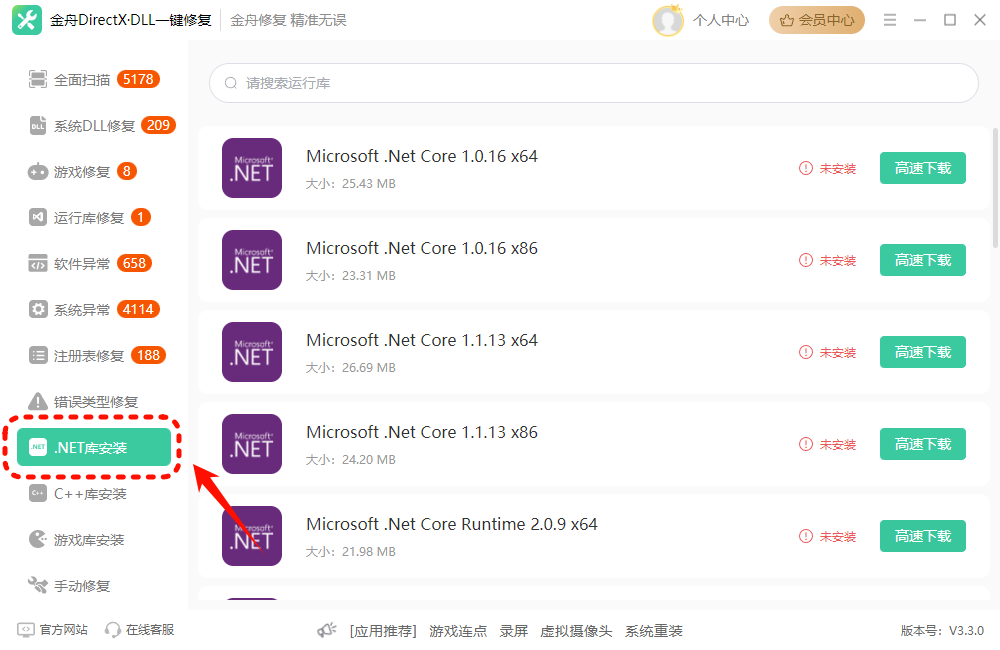Click the 在线客服 headset icon

click(113, 630)
